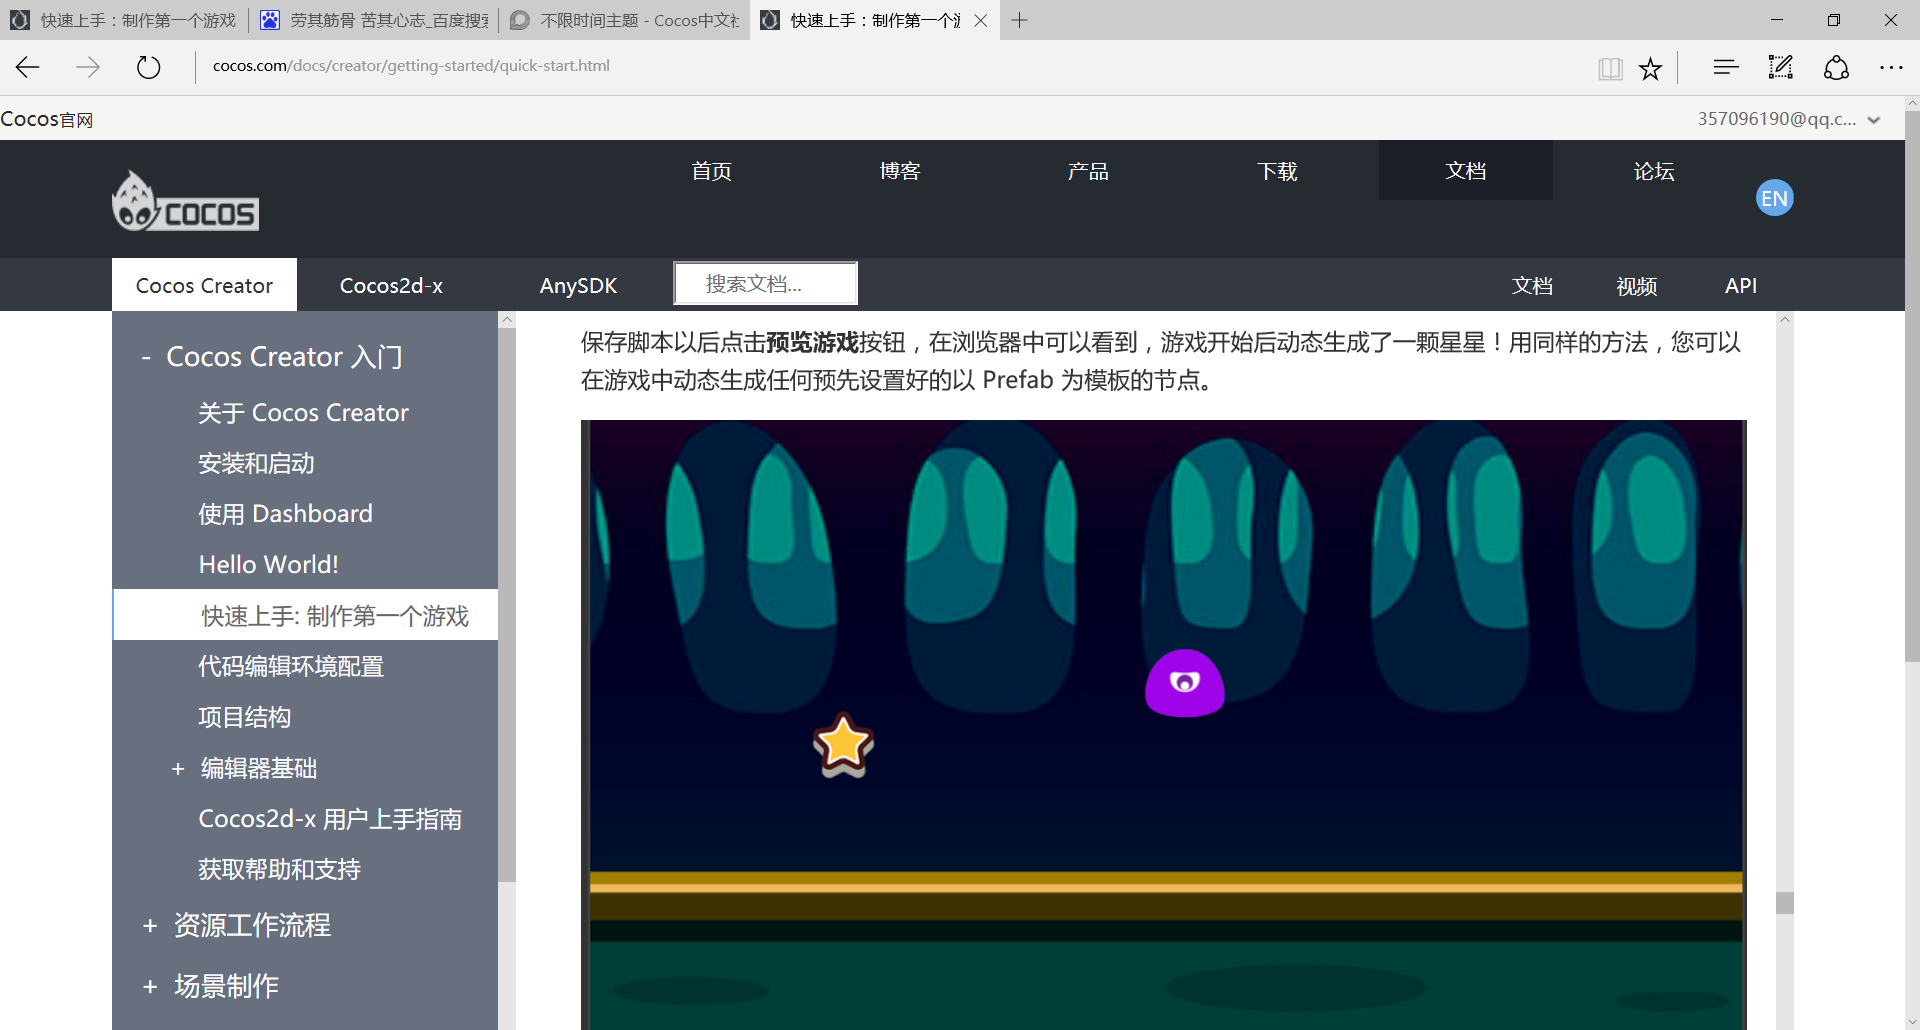Viewport: 1920px width, 1030px height.
Task: Open the 博客 nav item
Action: (x=900, y=171)
